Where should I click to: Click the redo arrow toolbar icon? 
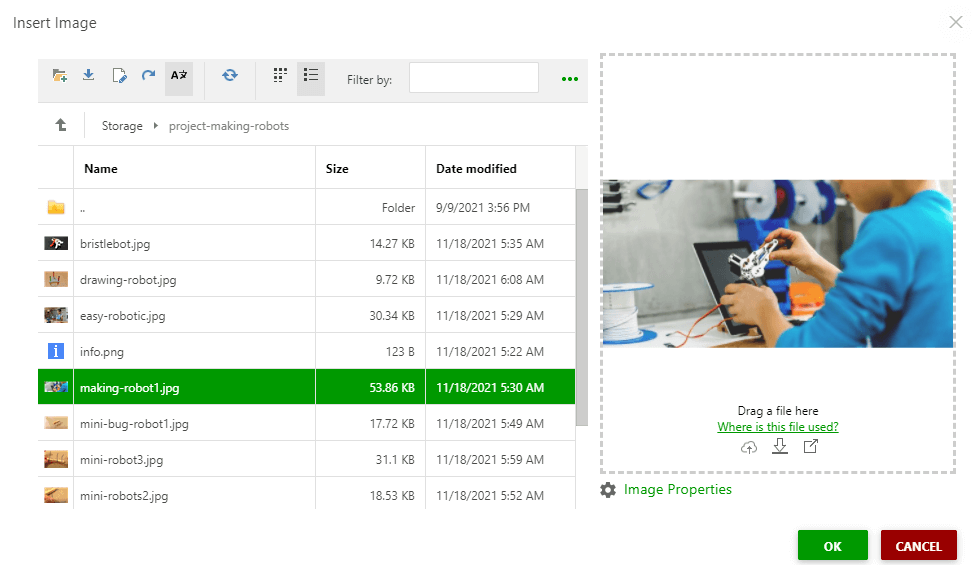tap(148, 76)
